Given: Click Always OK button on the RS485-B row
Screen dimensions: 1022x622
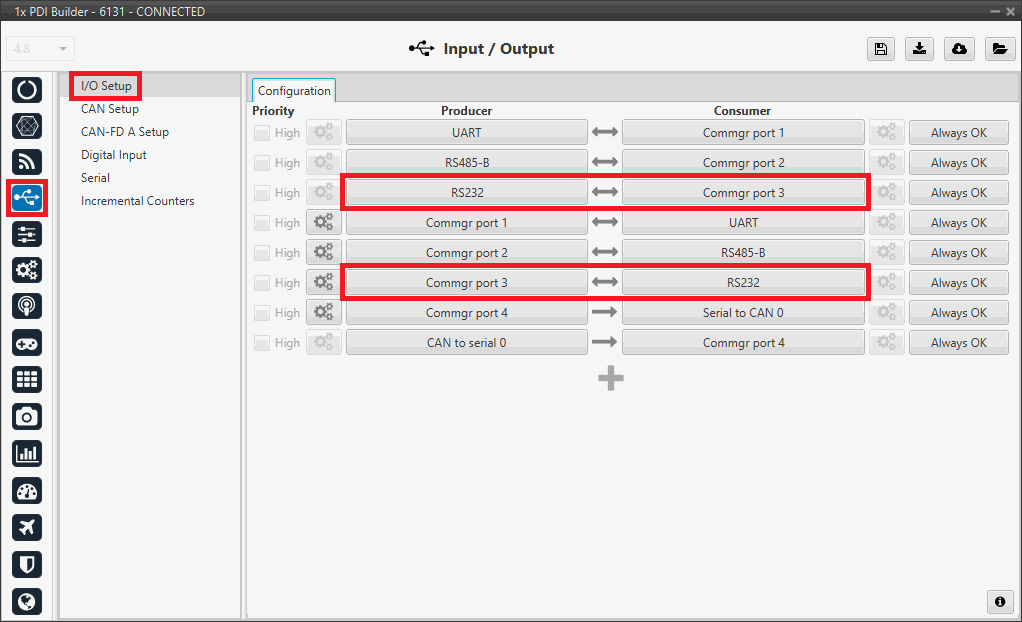Looking at the screenshot, I should [958, 163].
